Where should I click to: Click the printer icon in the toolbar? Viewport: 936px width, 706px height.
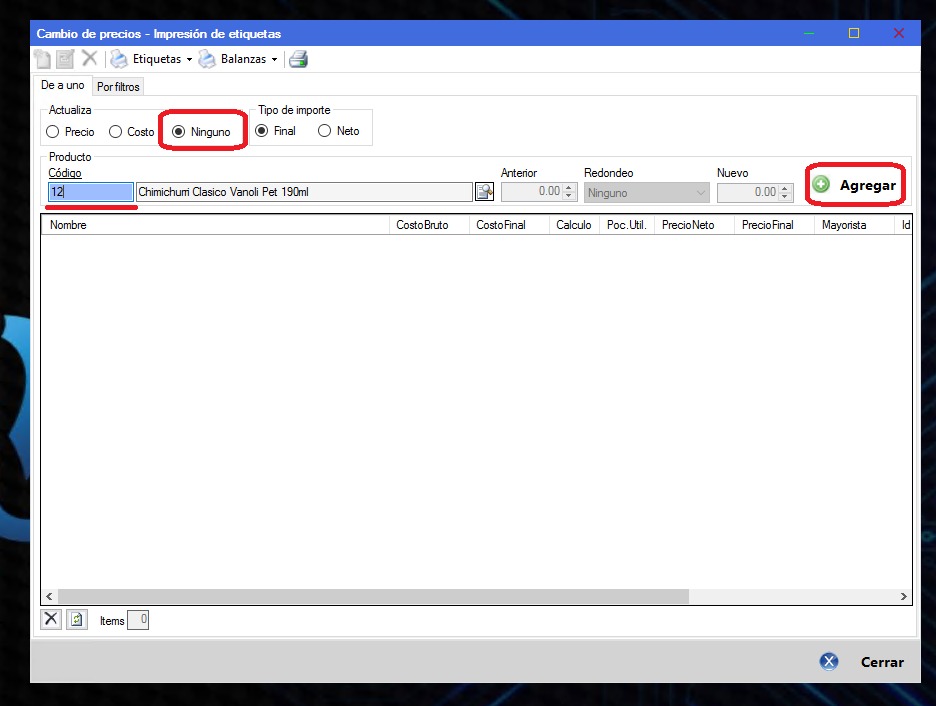click(x=298, y=59)
